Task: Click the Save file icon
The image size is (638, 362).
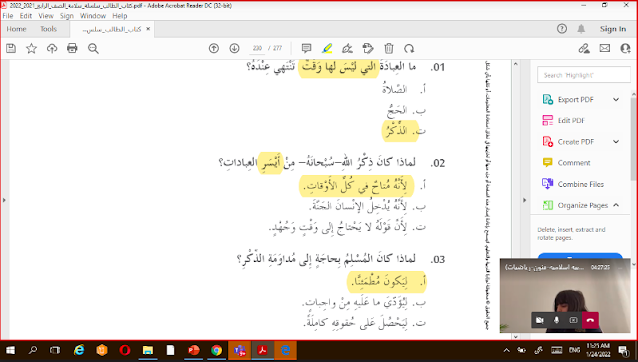Action: pyautogui.click(x=11, y=48)
